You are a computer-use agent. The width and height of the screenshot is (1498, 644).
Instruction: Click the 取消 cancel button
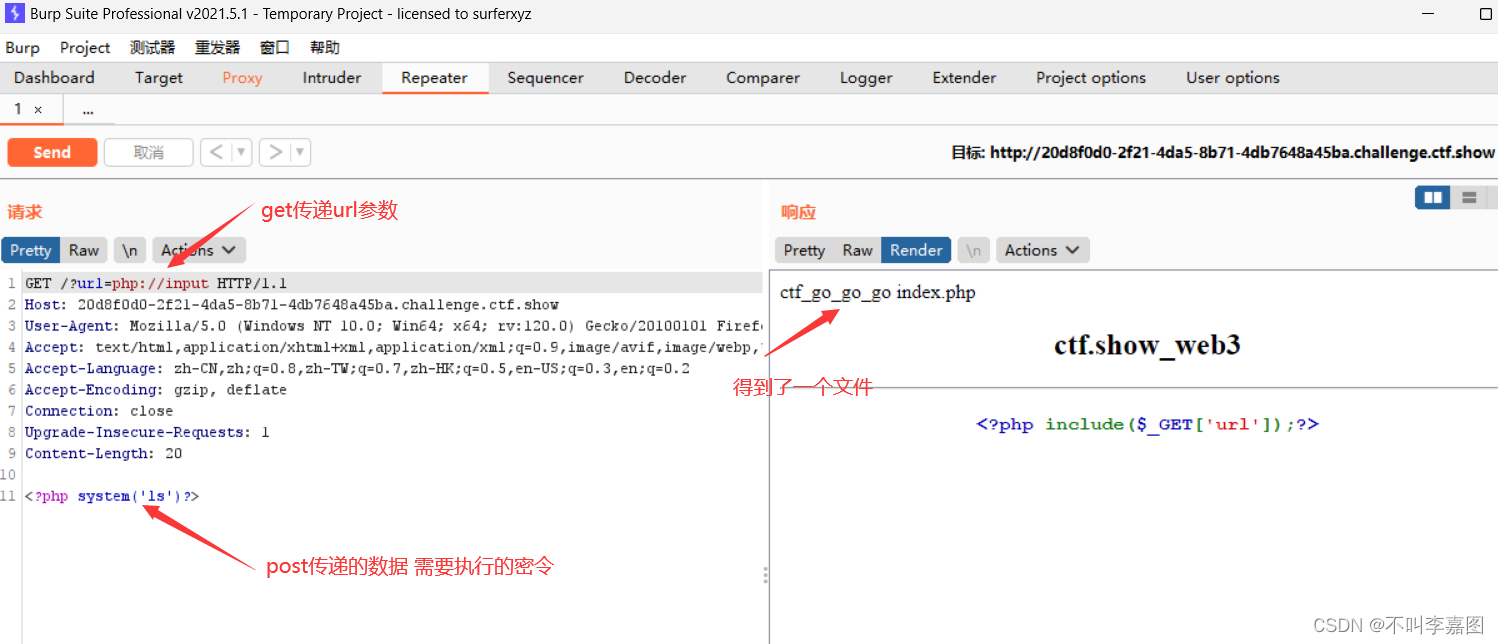148,152
